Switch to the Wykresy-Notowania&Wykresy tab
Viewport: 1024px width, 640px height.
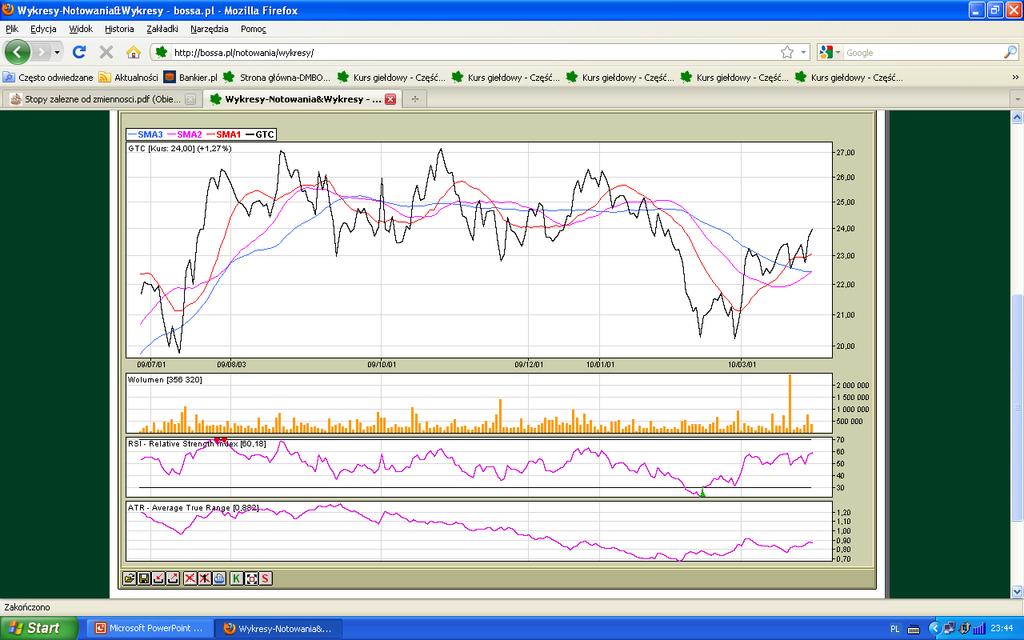click(302, 99)
